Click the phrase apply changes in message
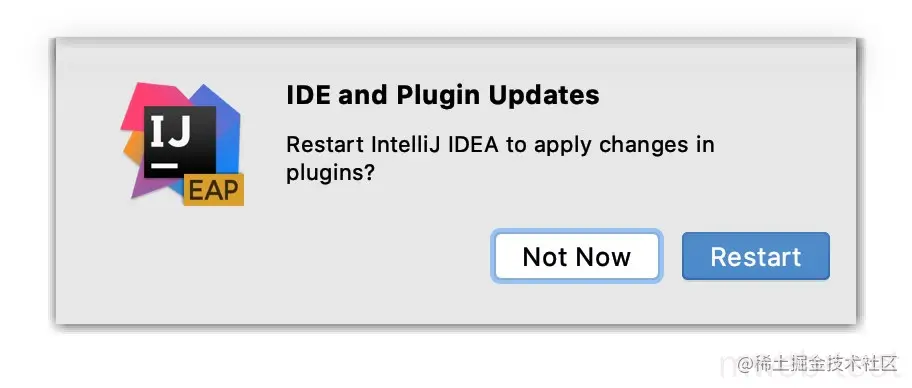The image size is (912, 388). tap(608, 145)
